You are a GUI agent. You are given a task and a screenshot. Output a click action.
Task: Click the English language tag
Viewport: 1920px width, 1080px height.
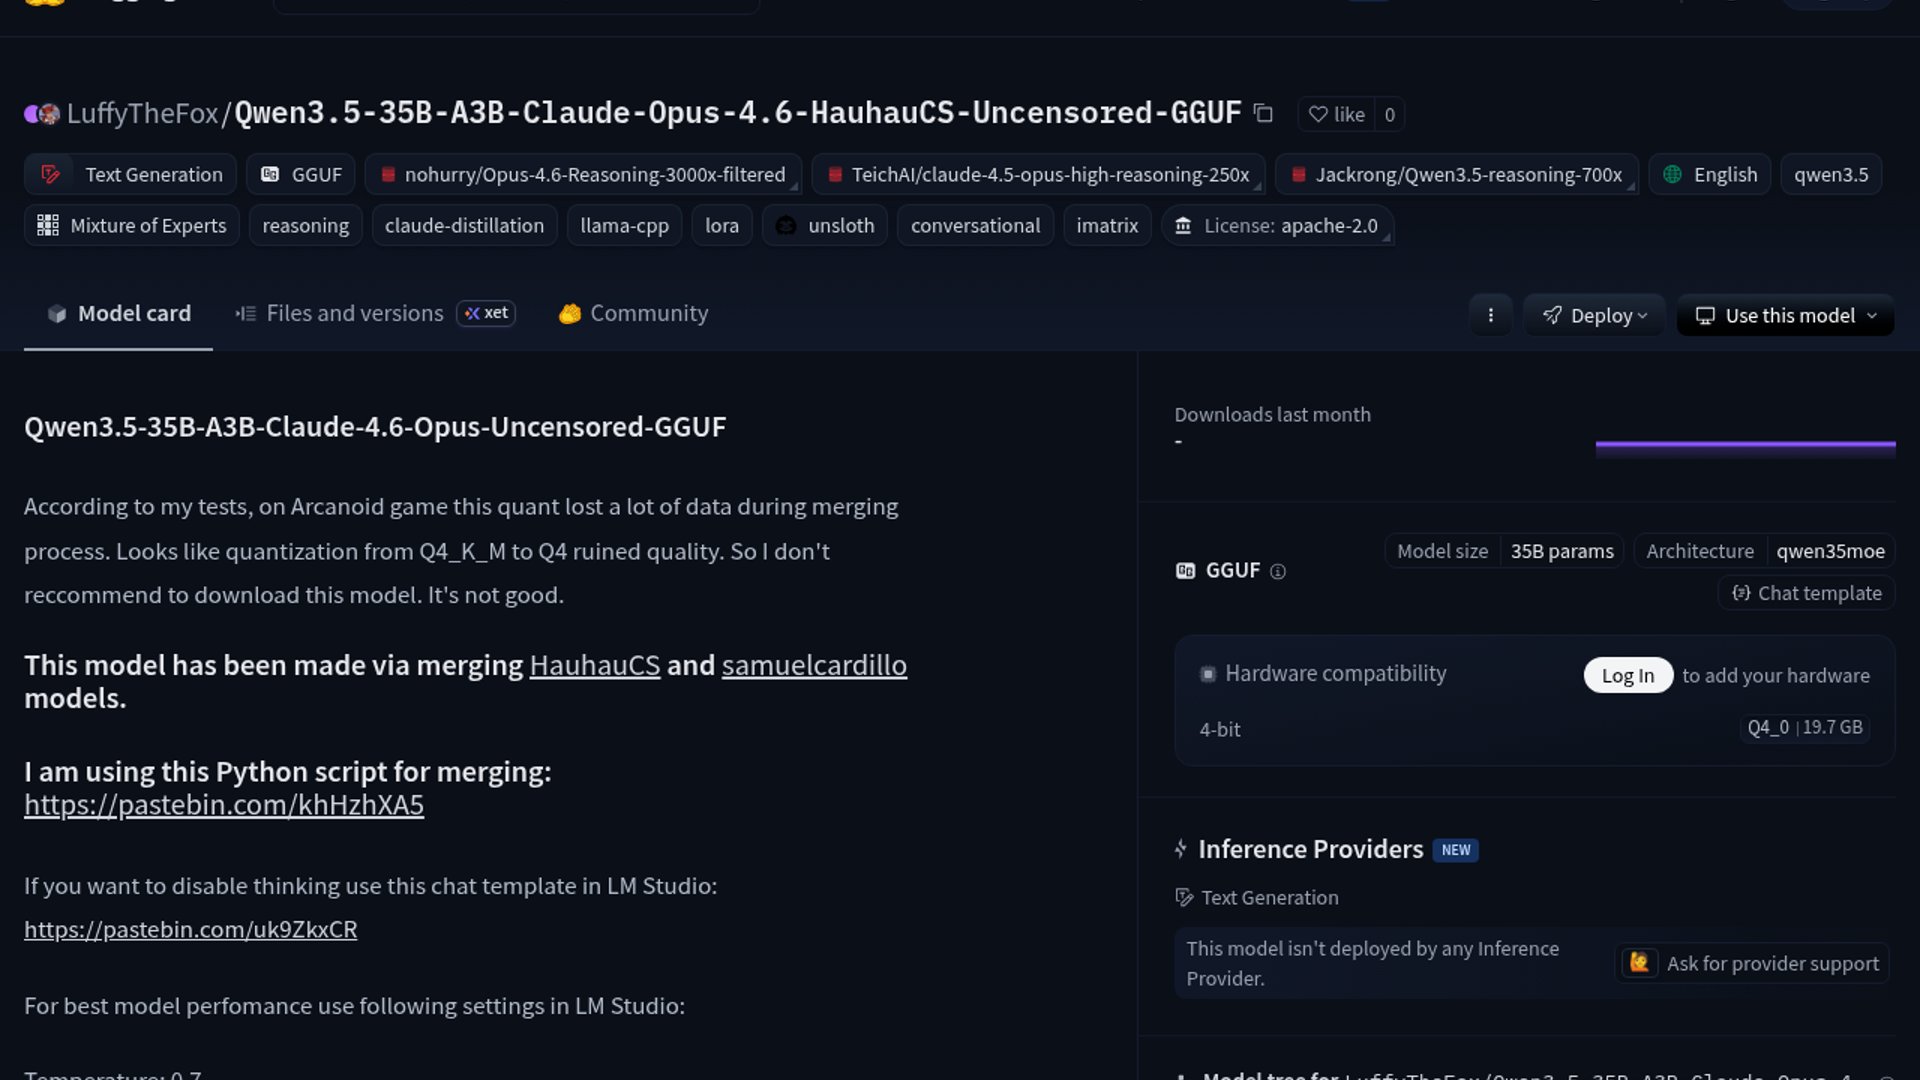1710,174
